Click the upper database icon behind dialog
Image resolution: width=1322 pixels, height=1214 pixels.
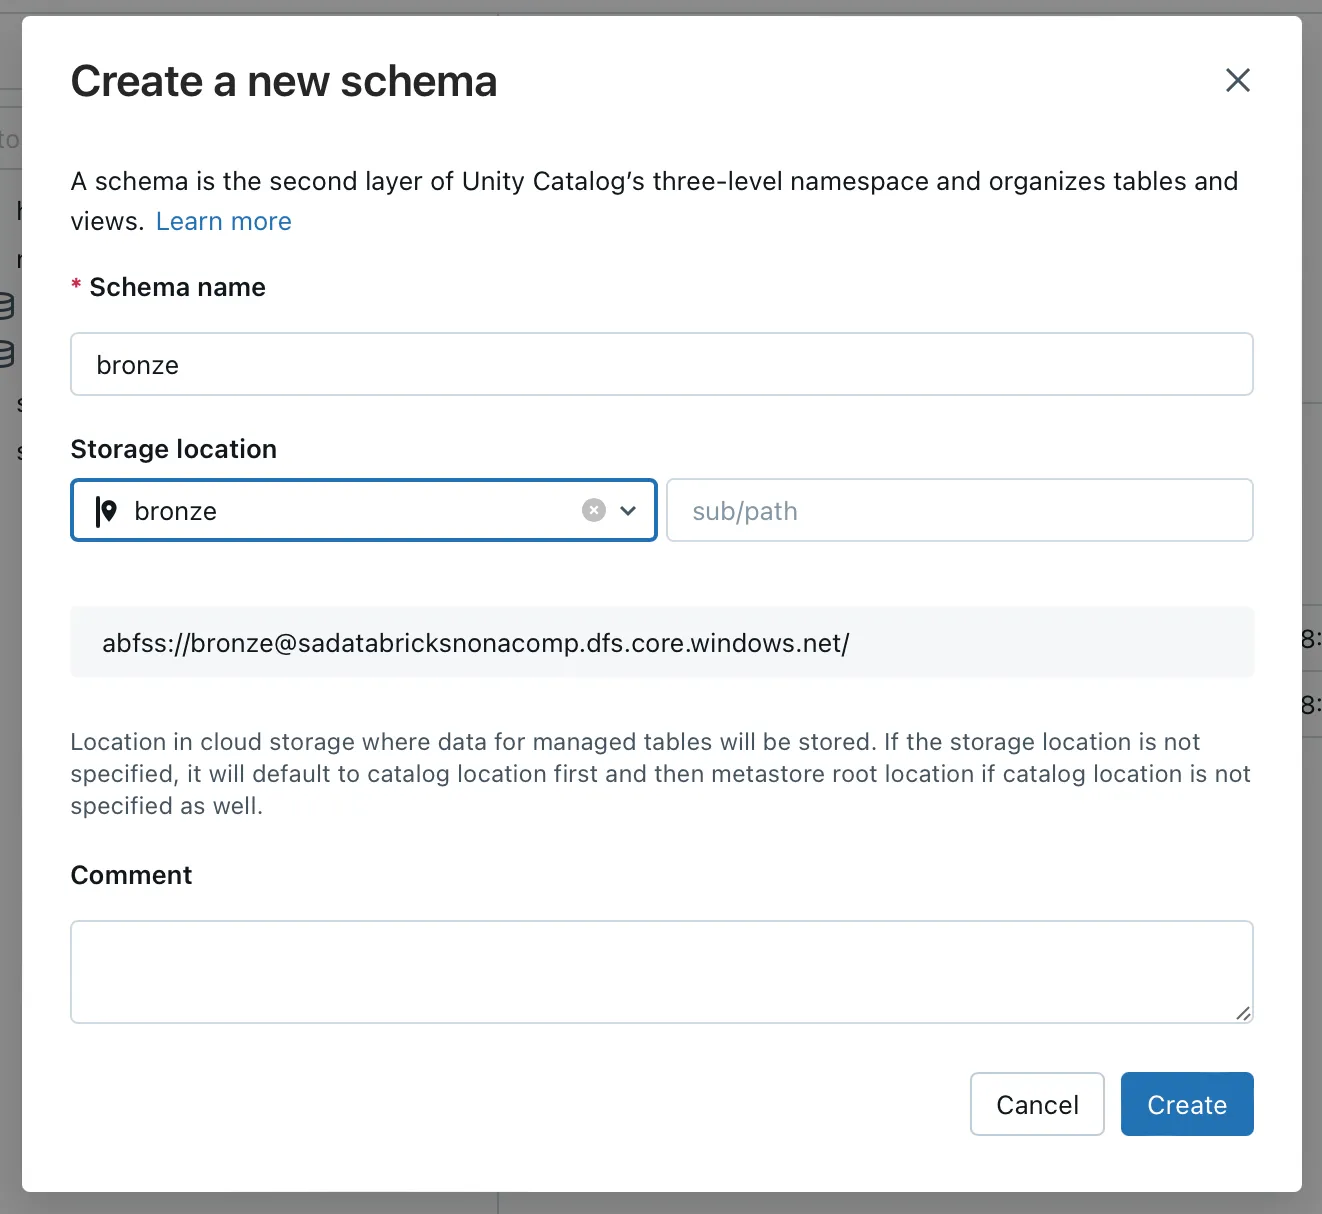click(8, 306)
